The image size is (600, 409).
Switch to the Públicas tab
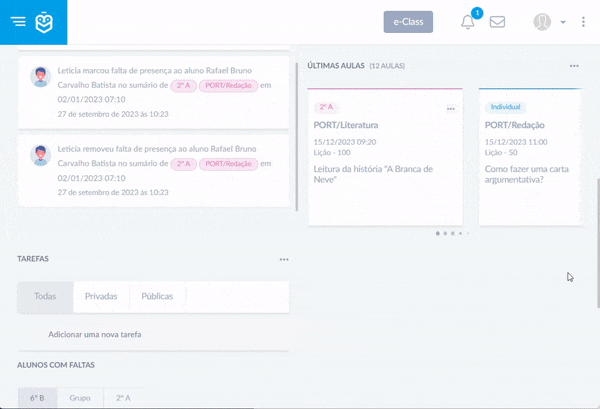click(x=157, y=297)
